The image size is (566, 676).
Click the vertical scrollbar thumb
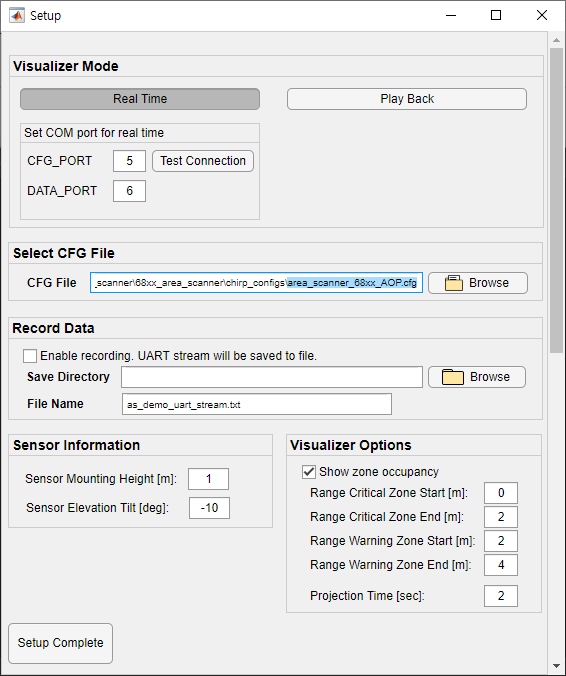coord(556,200)
